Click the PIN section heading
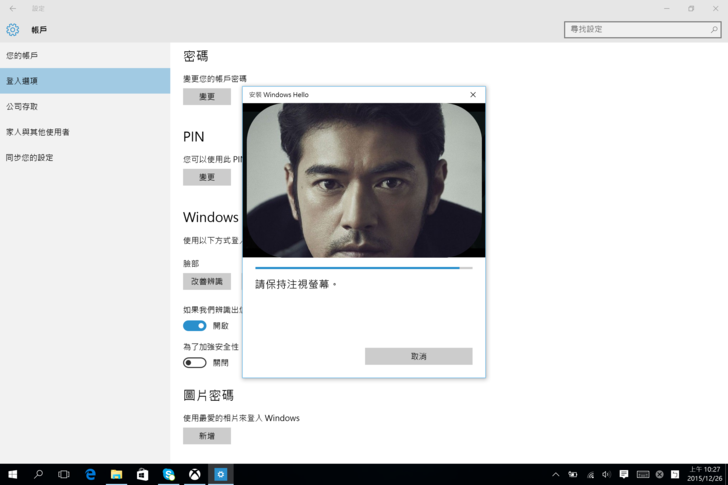Viewport: 728px width, 485px height. pyautogui.click(x=194, y=136)
